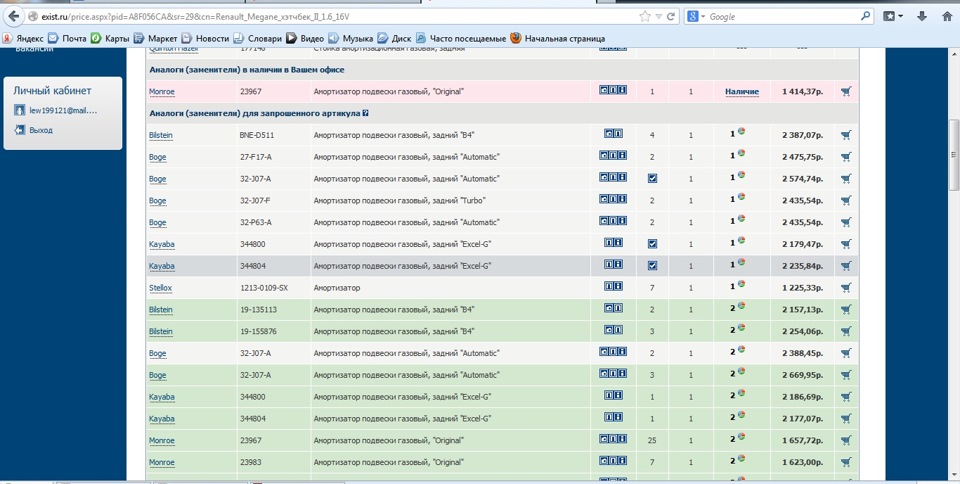Open the bookmarks menu button dropdown

tap(893, 17)
